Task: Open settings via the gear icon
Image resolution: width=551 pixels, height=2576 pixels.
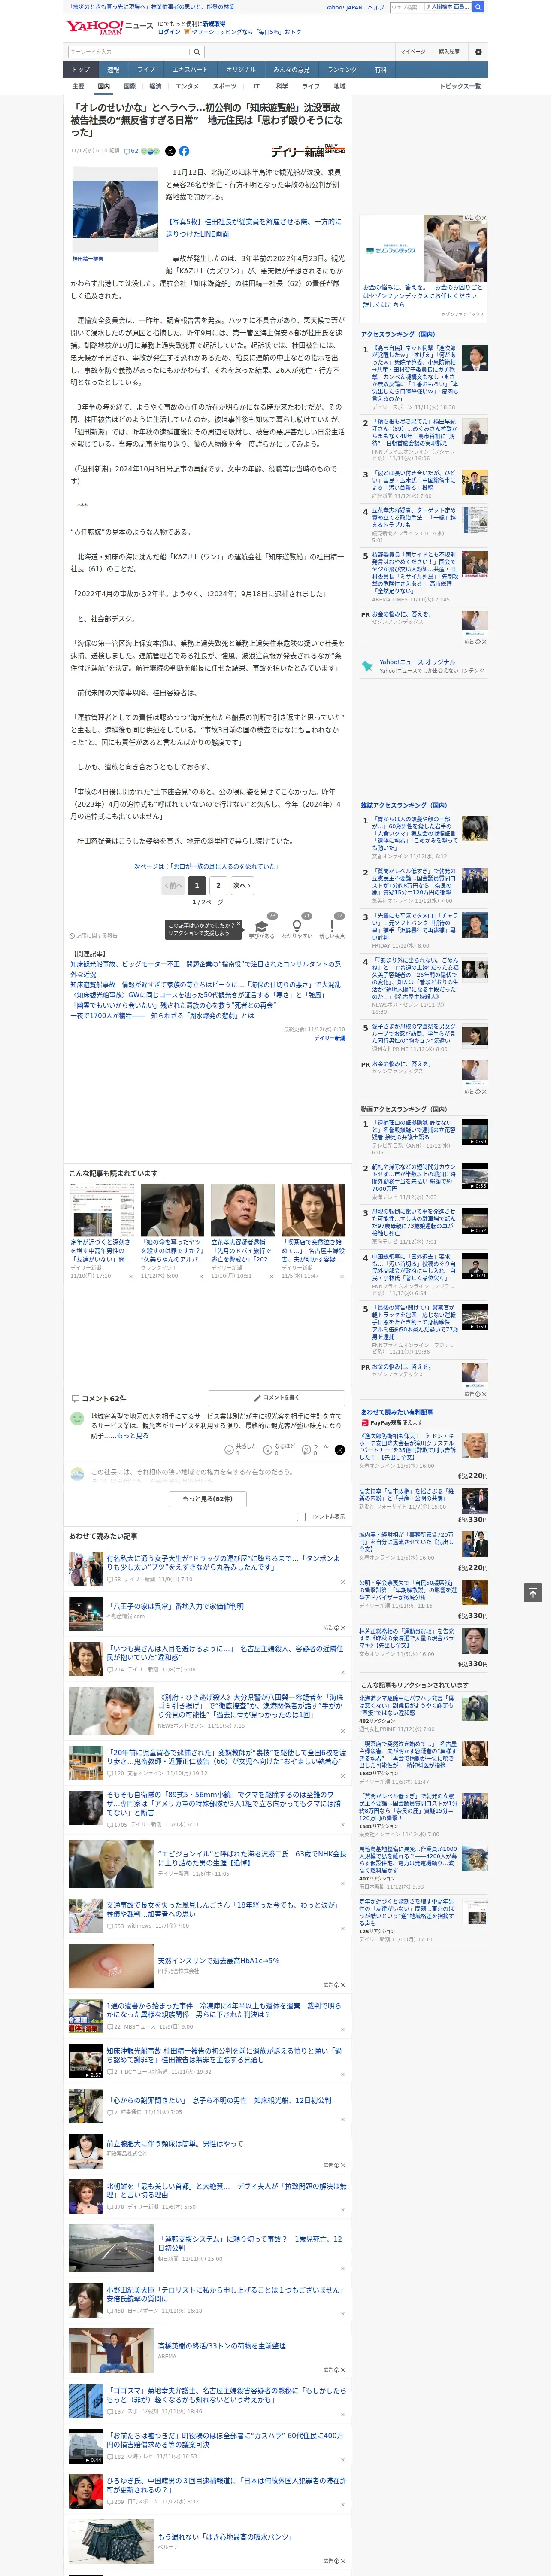Action: coord(478,52)
